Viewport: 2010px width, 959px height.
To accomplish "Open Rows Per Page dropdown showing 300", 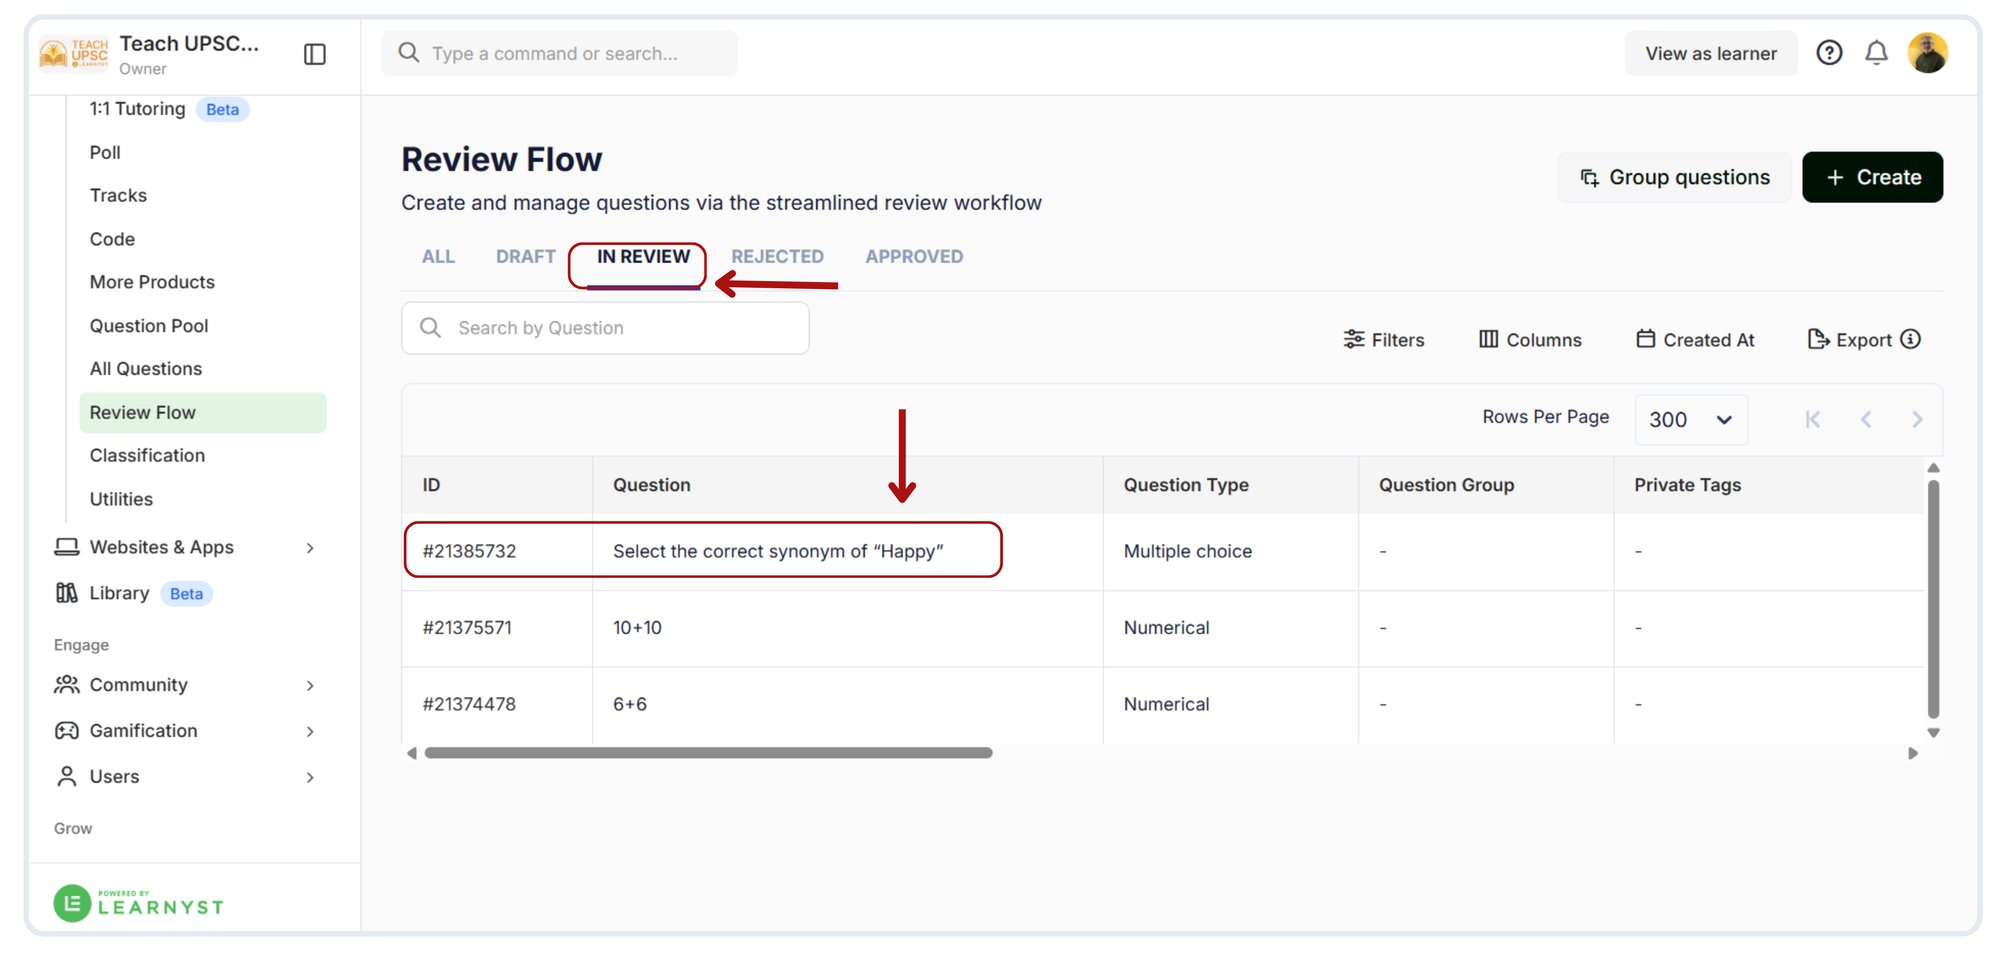I will 1690,420.
